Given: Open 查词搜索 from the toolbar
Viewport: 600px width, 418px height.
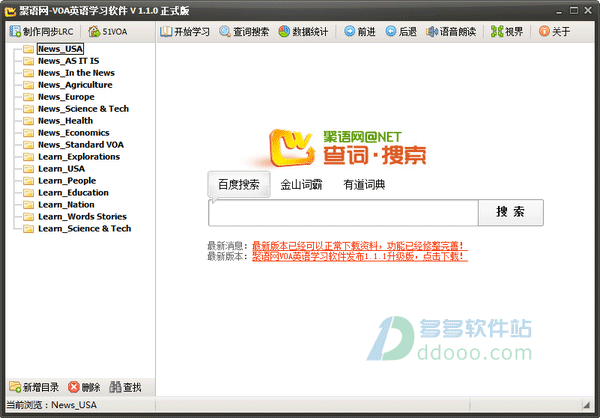Looking at the screenshot, I should pos(244,31).
